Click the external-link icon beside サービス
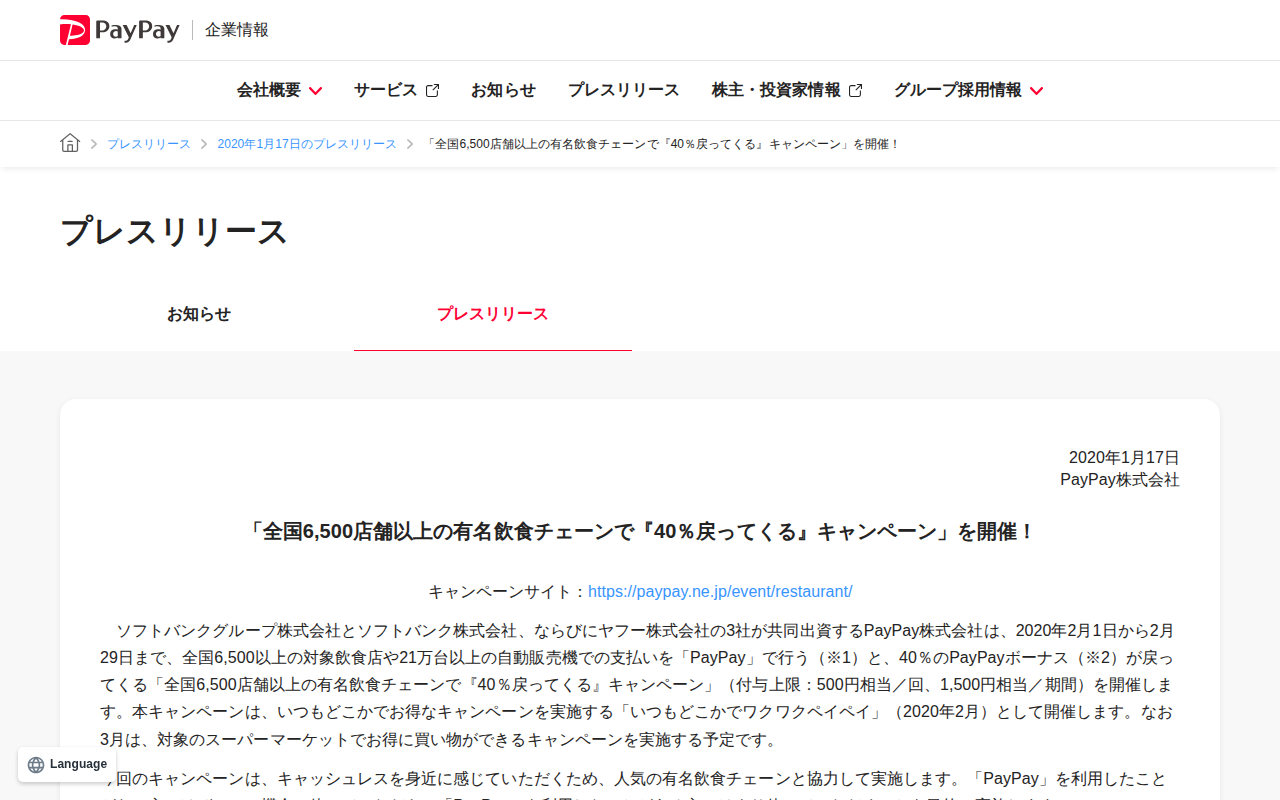Viewport: 1280px width, 800px height. pos(432,90)
